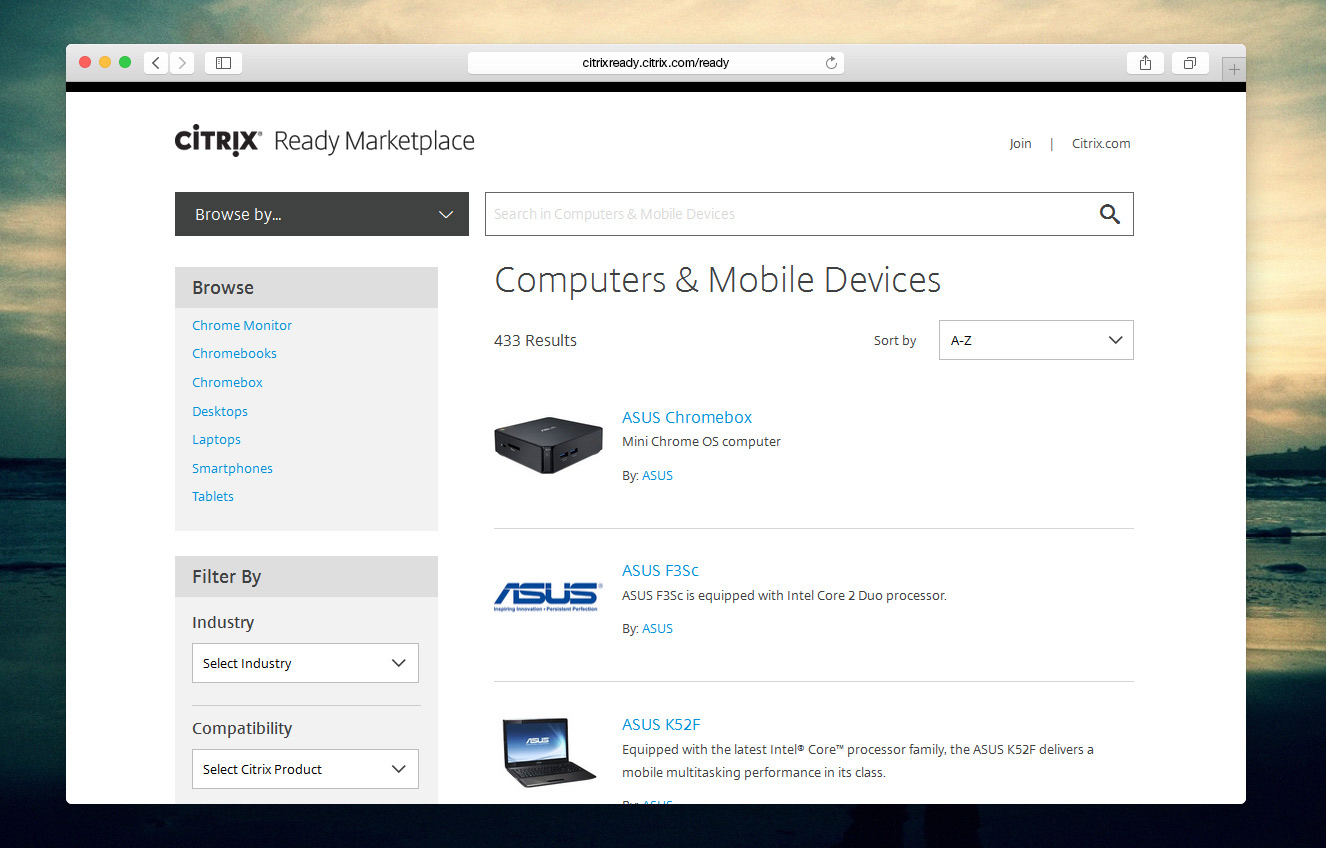Click the 433 Results text
The image size is (1326, 848).
[535, 341]
